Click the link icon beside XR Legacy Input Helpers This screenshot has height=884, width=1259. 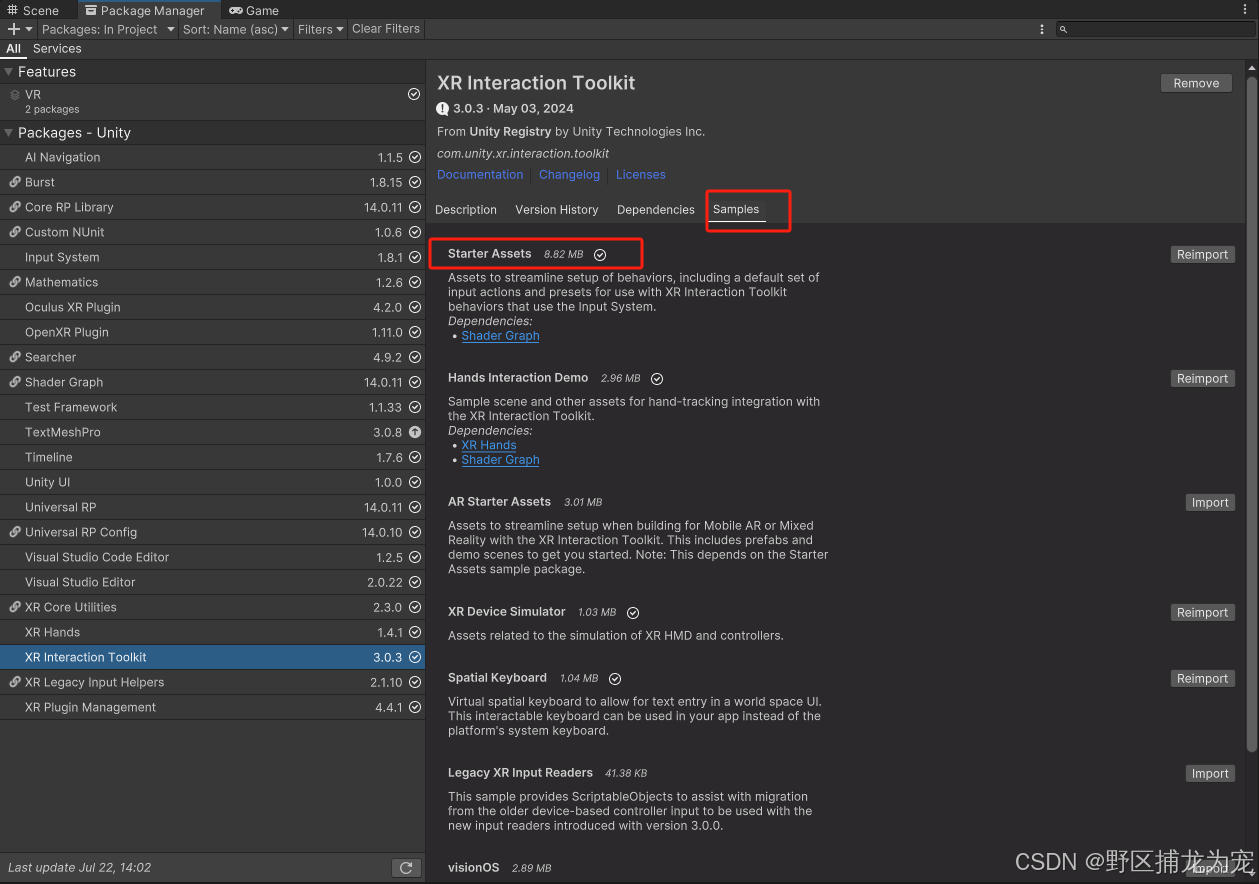(x=15, y=682)
